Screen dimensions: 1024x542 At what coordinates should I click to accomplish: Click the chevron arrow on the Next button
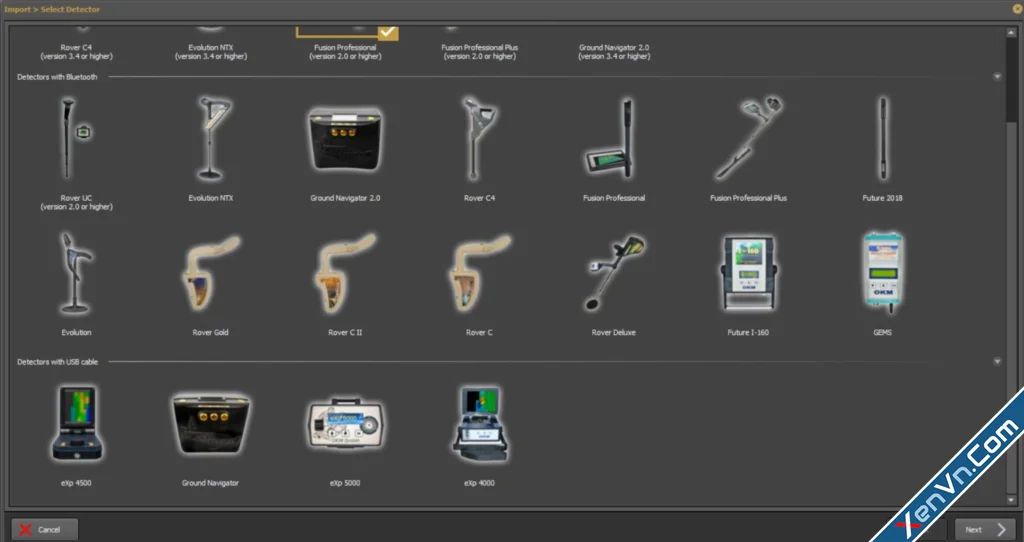point(1001,530)
